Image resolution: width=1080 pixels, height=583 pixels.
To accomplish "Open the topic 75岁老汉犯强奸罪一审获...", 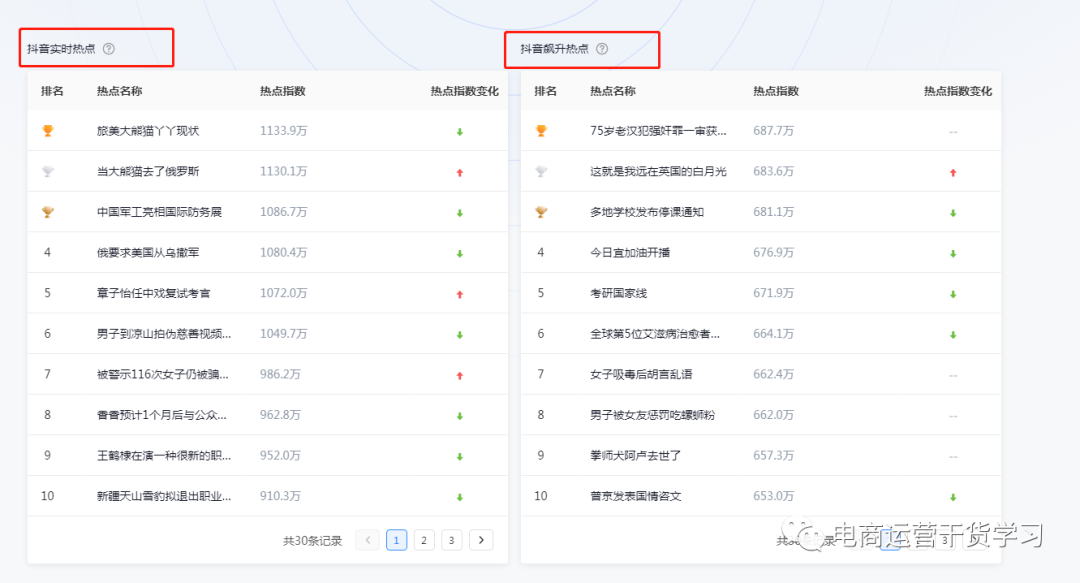I will pyautogui.click(x=658, y=131).
